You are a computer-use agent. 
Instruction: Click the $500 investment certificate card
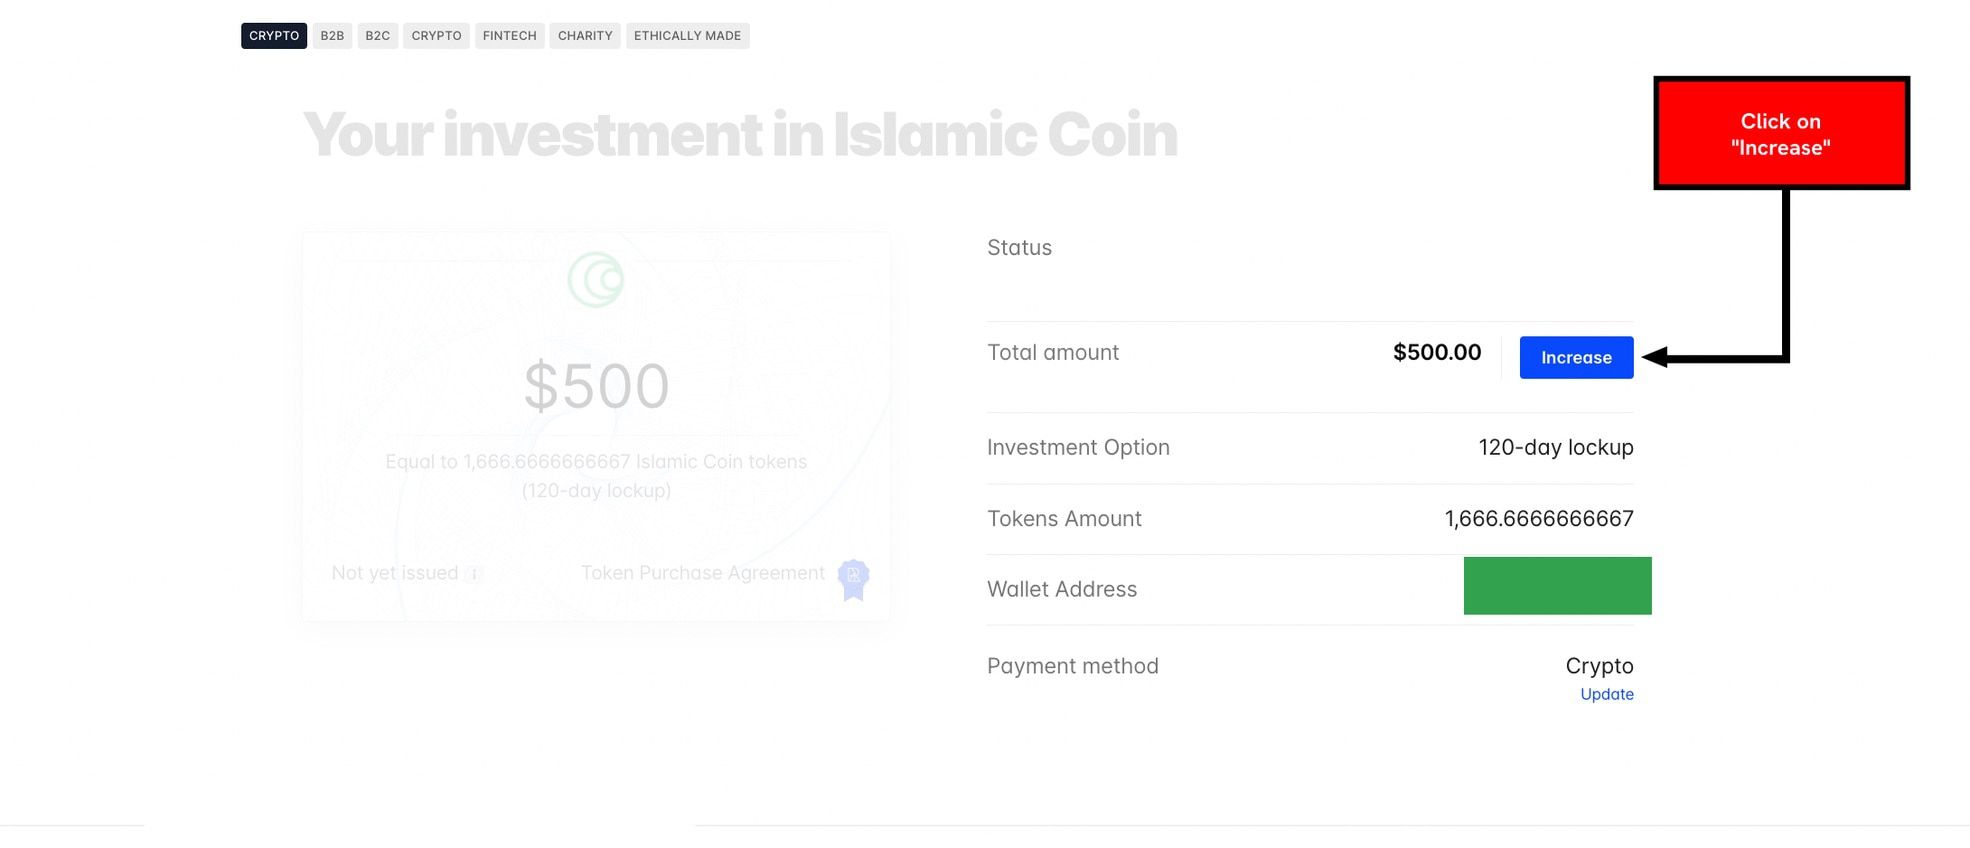coord(596,426)
